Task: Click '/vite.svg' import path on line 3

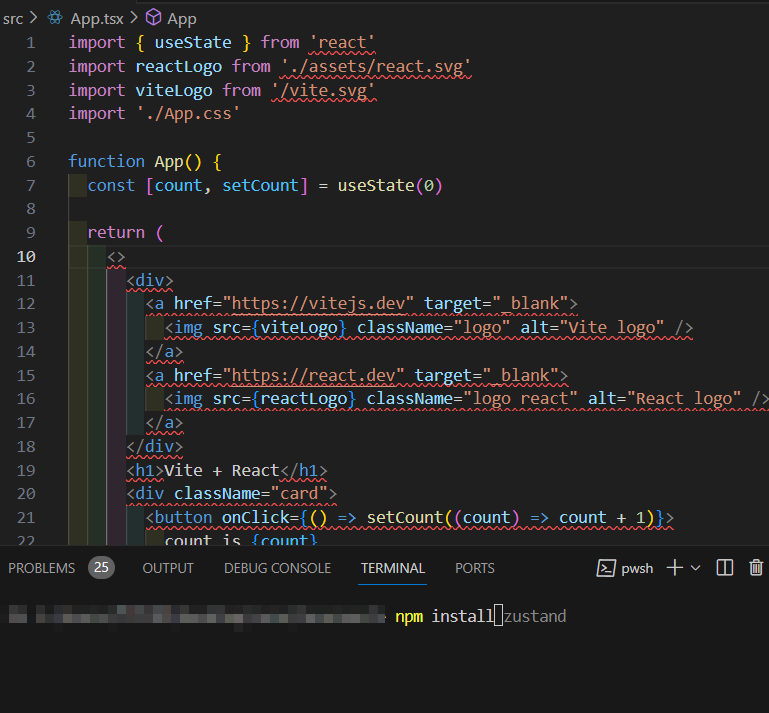Action: (323, 91)
